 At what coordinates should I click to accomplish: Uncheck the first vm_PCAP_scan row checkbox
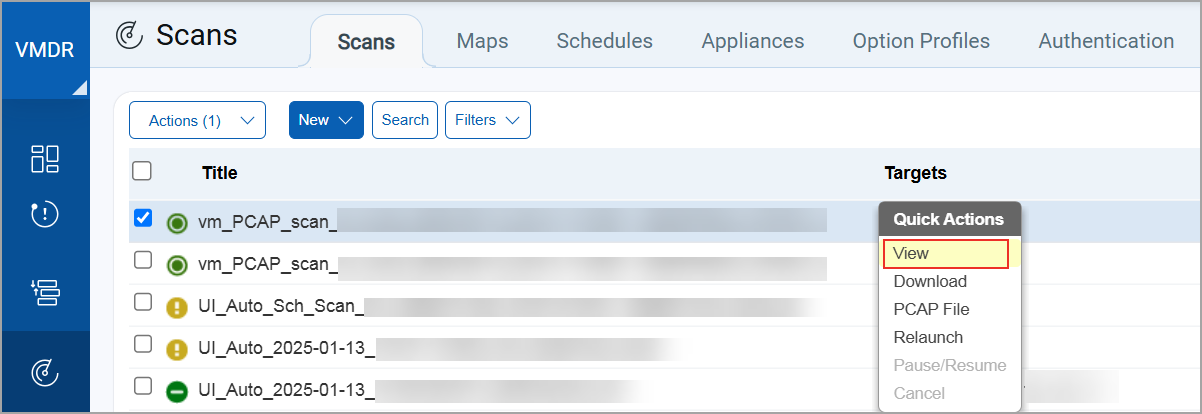(143, 218)
